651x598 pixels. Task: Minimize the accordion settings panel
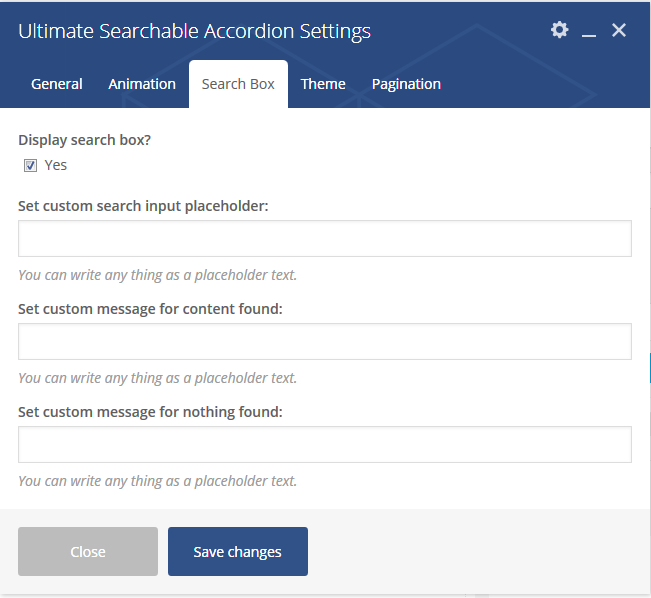[x=589, y=32]
